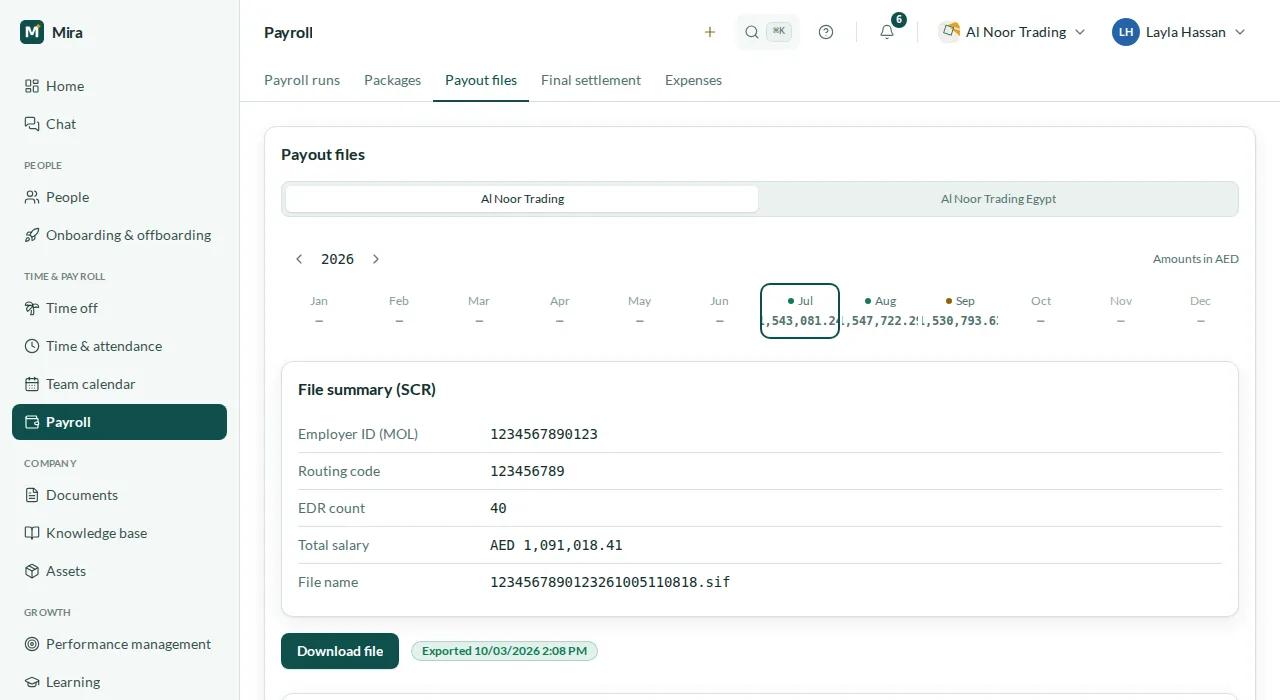Click the plus add icon
This screenshot has width=1280, height=700.
coord(710,32)
